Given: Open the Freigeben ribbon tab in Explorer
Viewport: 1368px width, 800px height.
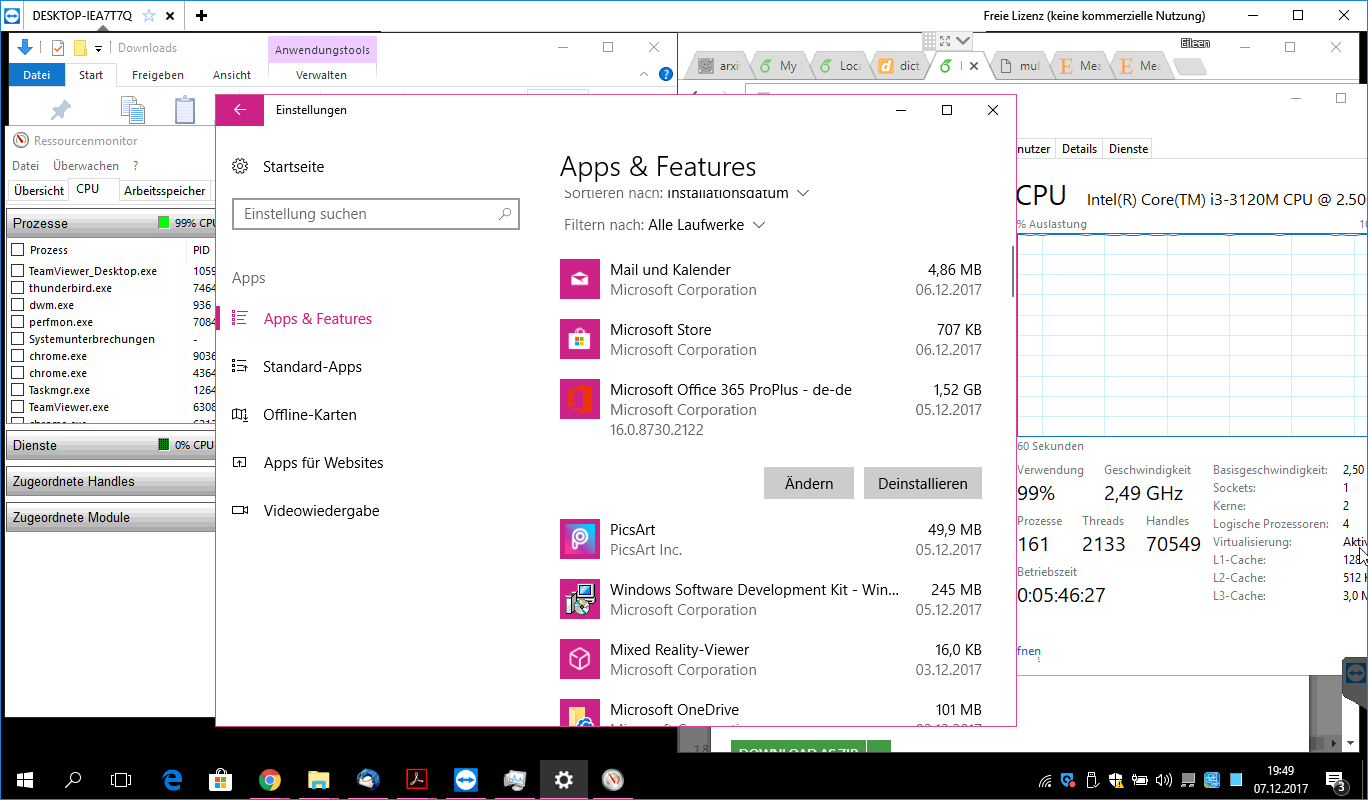Looking at the screenshot, I should (x=158, y=75).
